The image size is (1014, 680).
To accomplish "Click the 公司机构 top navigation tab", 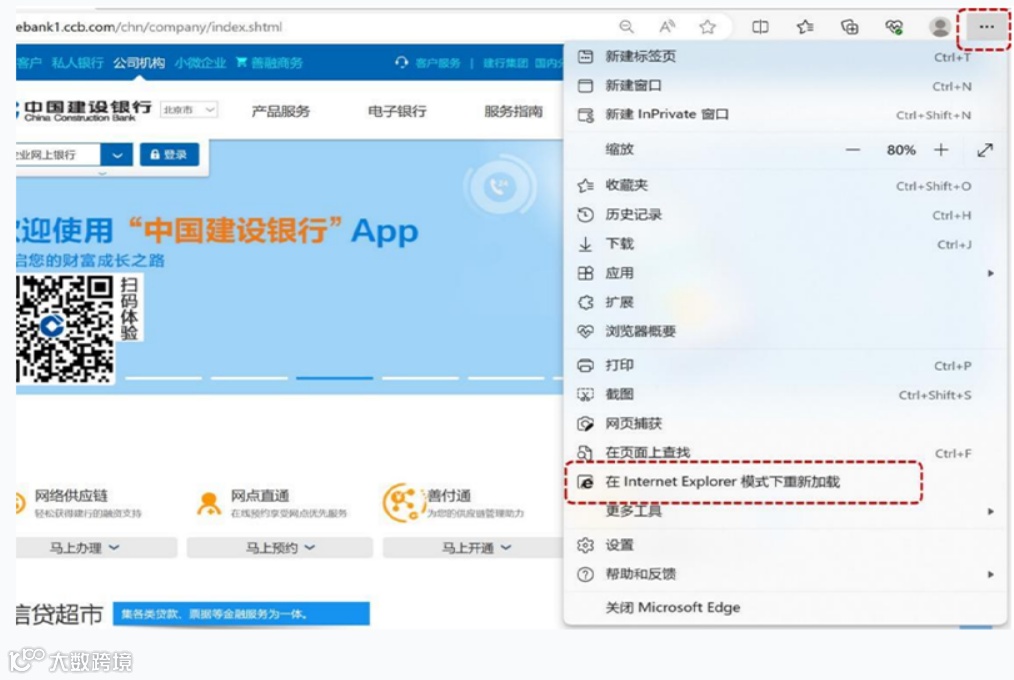I will (138, 63).
